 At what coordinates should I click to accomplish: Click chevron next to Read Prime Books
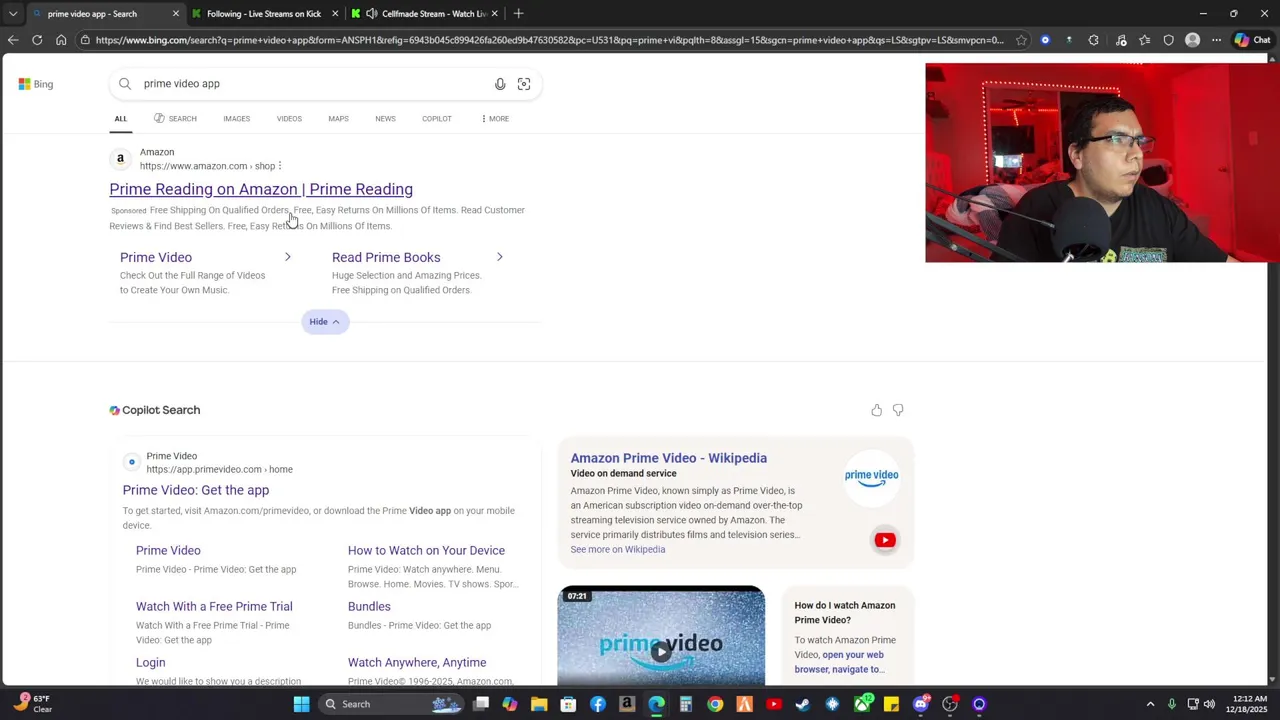(499, 257)
